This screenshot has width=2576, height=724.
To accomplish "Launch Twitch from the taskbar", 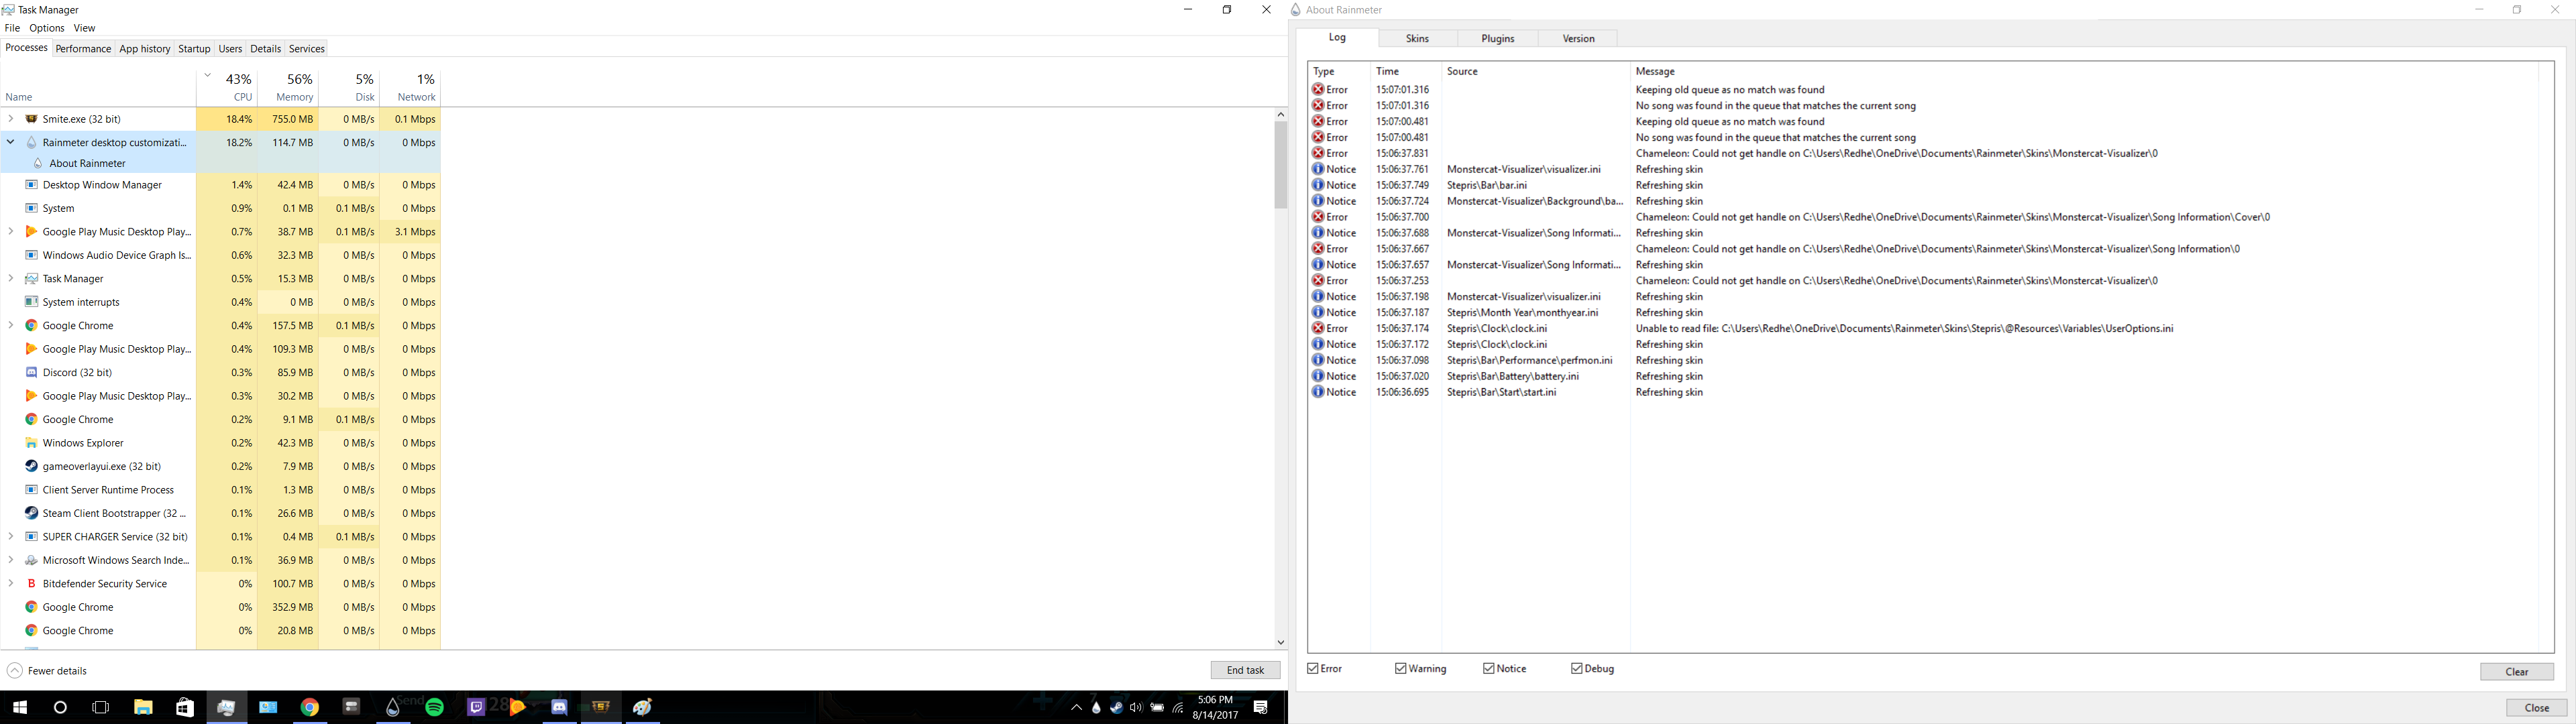I will coord(477,708).
